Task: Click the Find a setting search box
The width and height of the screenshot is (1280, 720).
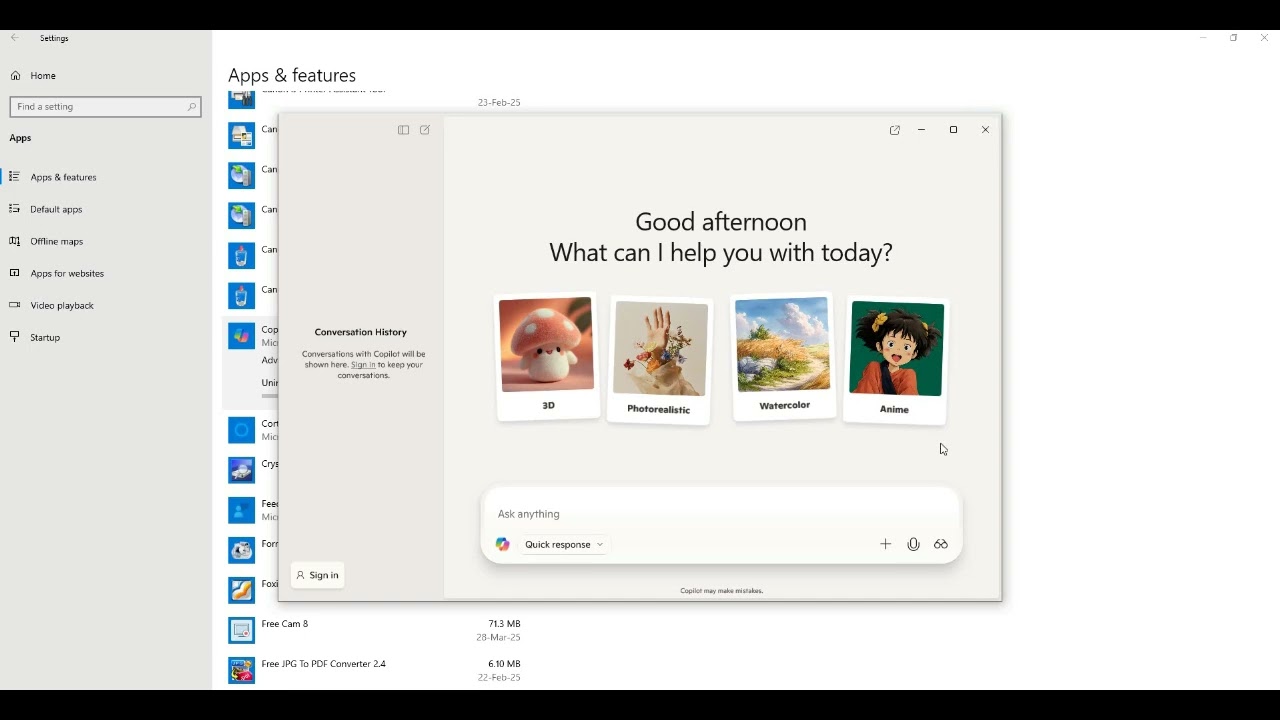Action: (105, 106)
